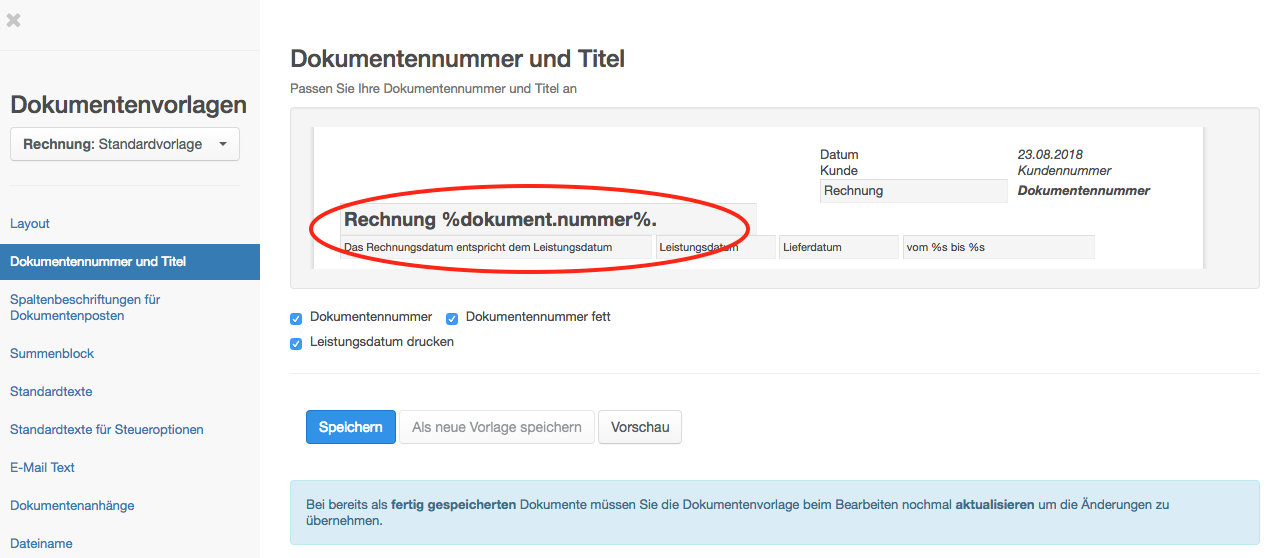Toggle the Dokumentennummer fett checkbox
The width and height of the screenshot is (1271, 558).
coord(452,318)
